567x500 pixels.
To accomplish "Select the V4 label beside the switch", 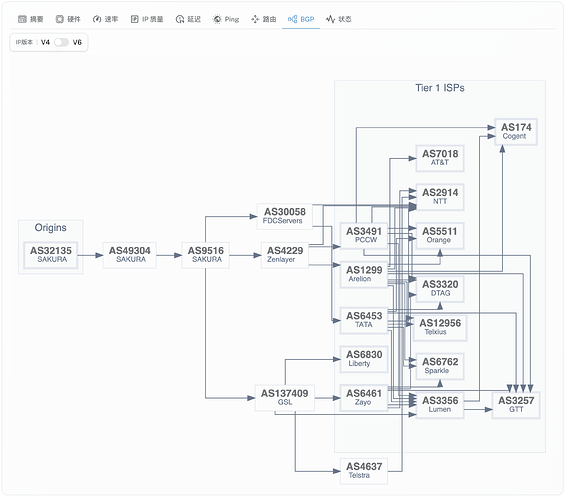I will (x=45, y=42).
